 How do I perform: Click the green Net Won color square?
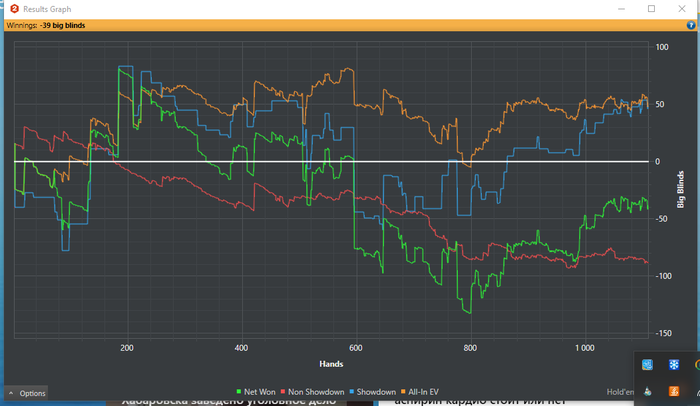coord(239,392)
